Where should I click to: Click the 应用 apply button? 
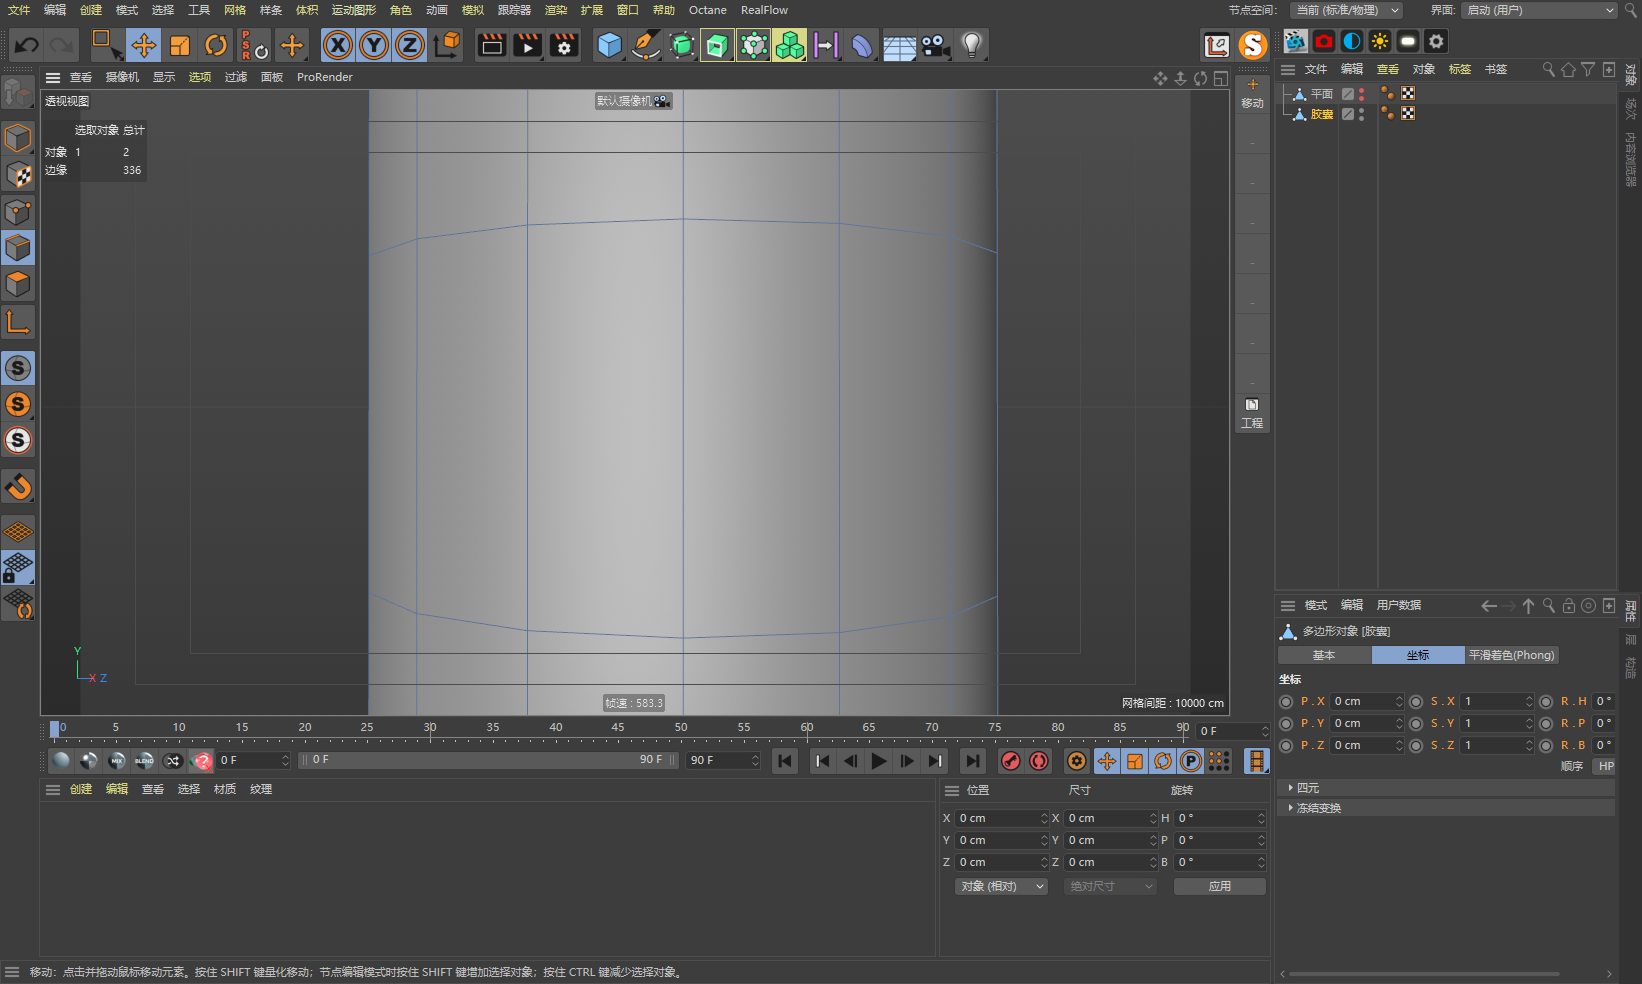1220,886
